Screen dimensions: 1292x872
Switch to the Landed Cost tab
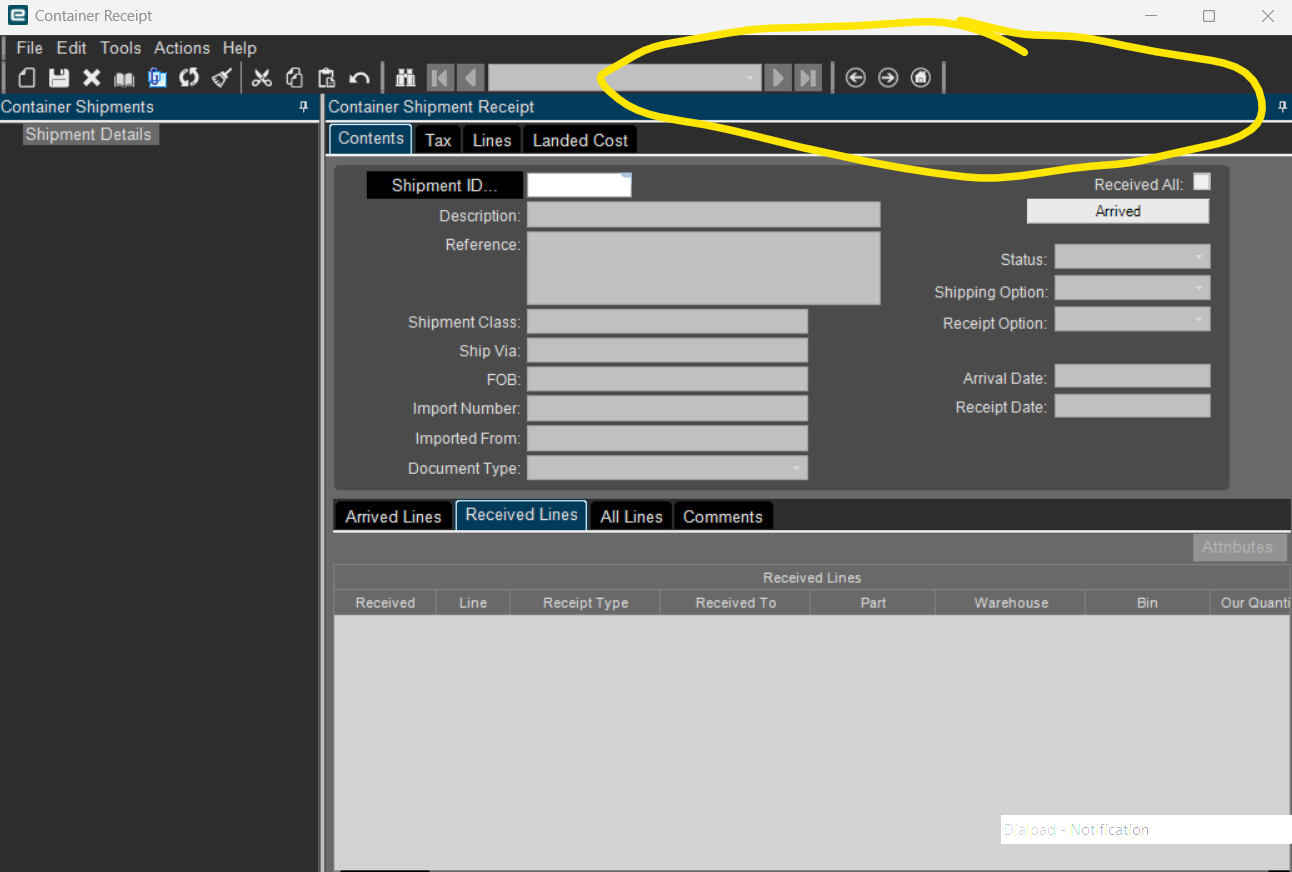pos(580,140)
